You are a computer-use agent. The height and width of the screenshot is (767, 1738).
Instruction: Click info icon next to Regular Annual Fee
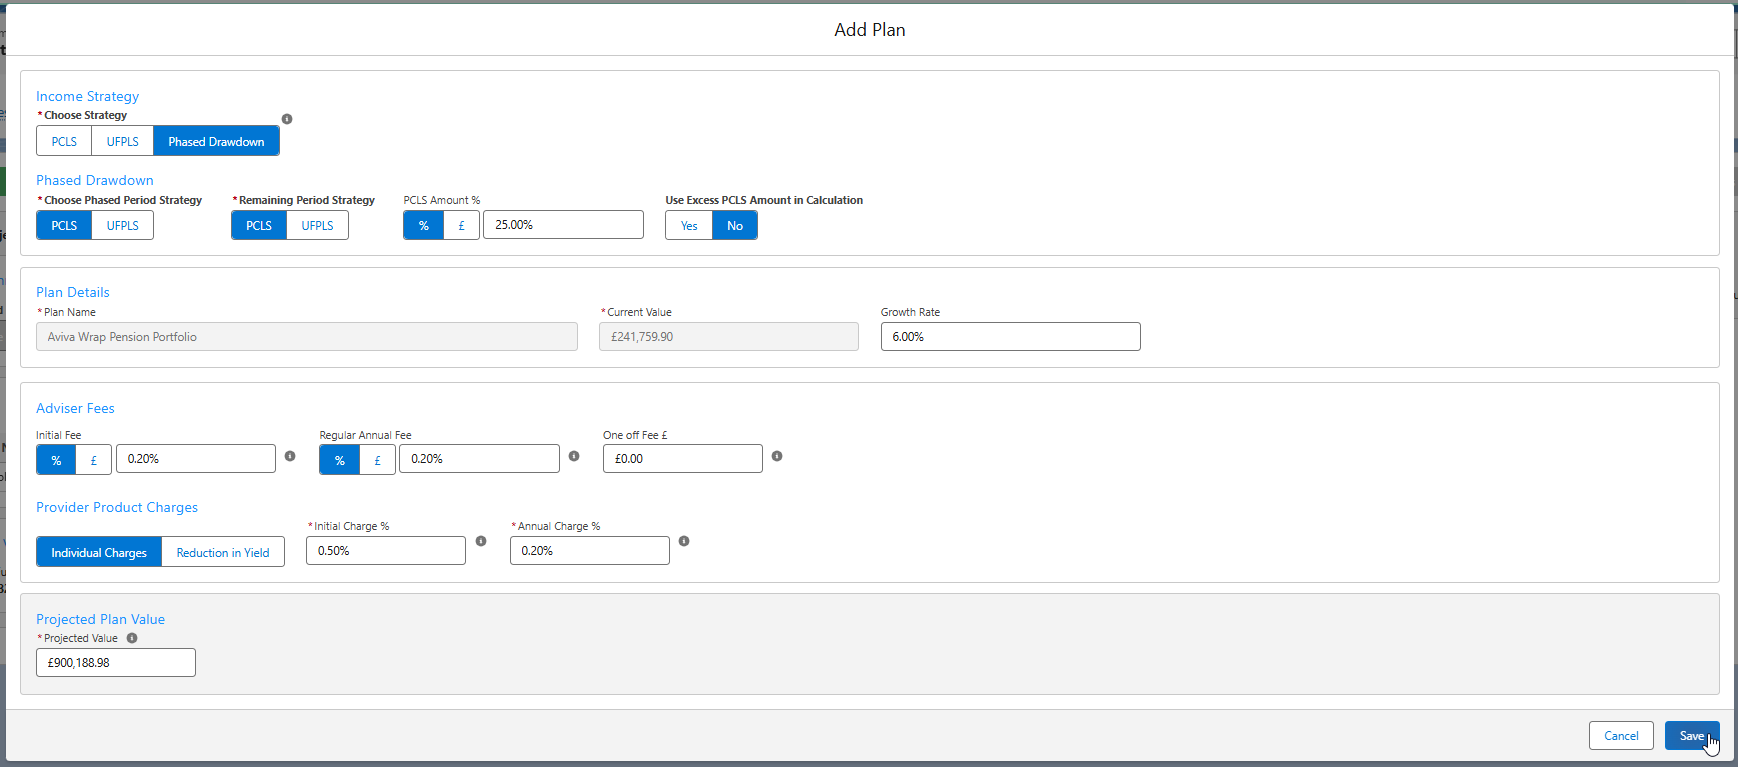click(574, 456)
